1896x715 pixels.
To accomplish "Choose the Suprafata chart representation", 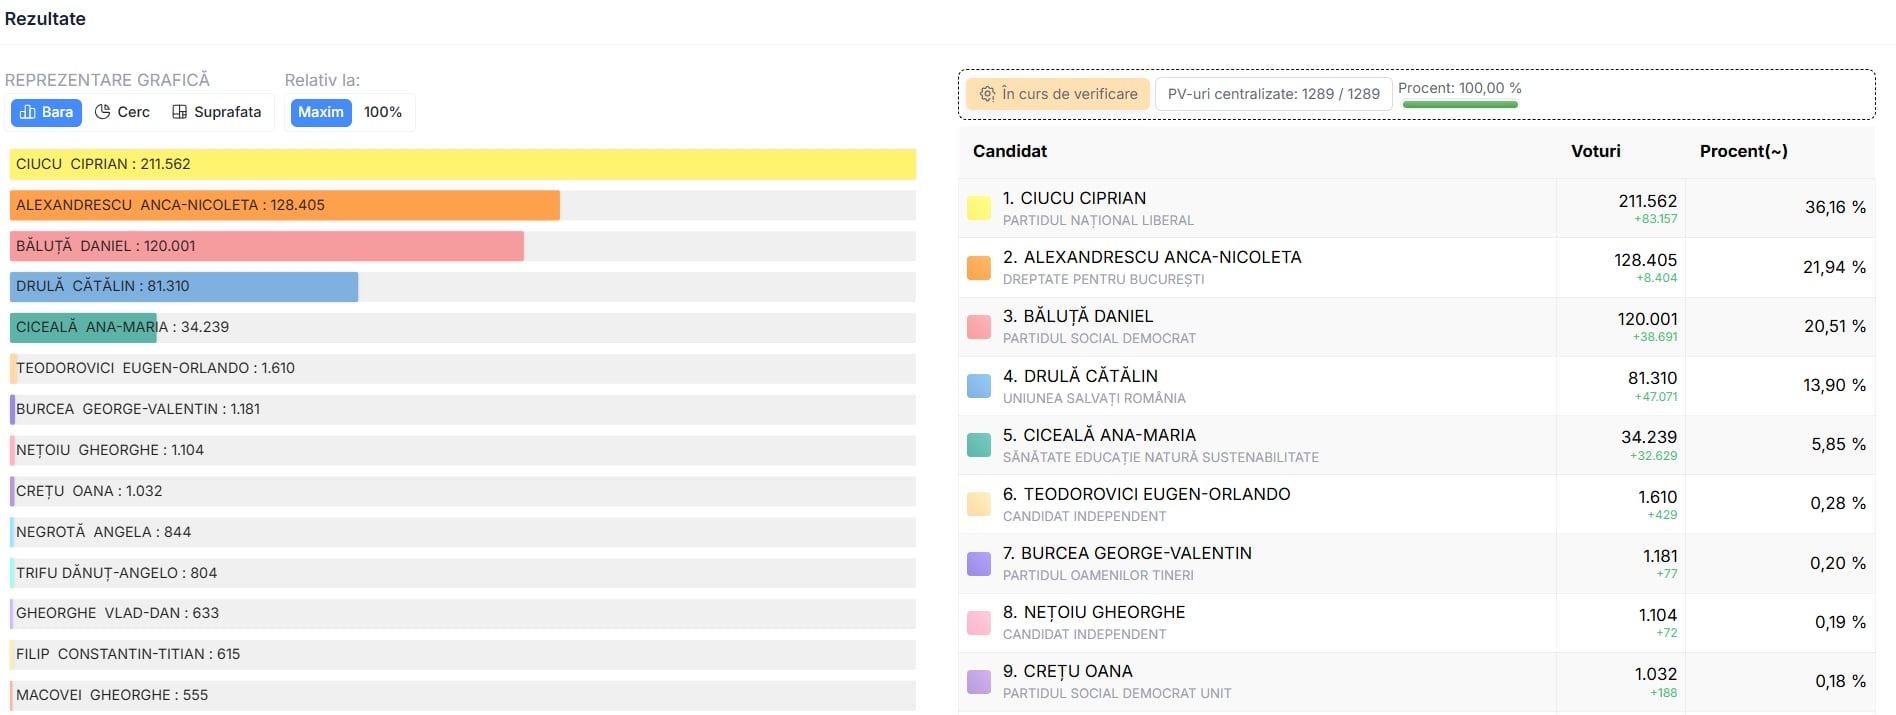I will (216, 112).
